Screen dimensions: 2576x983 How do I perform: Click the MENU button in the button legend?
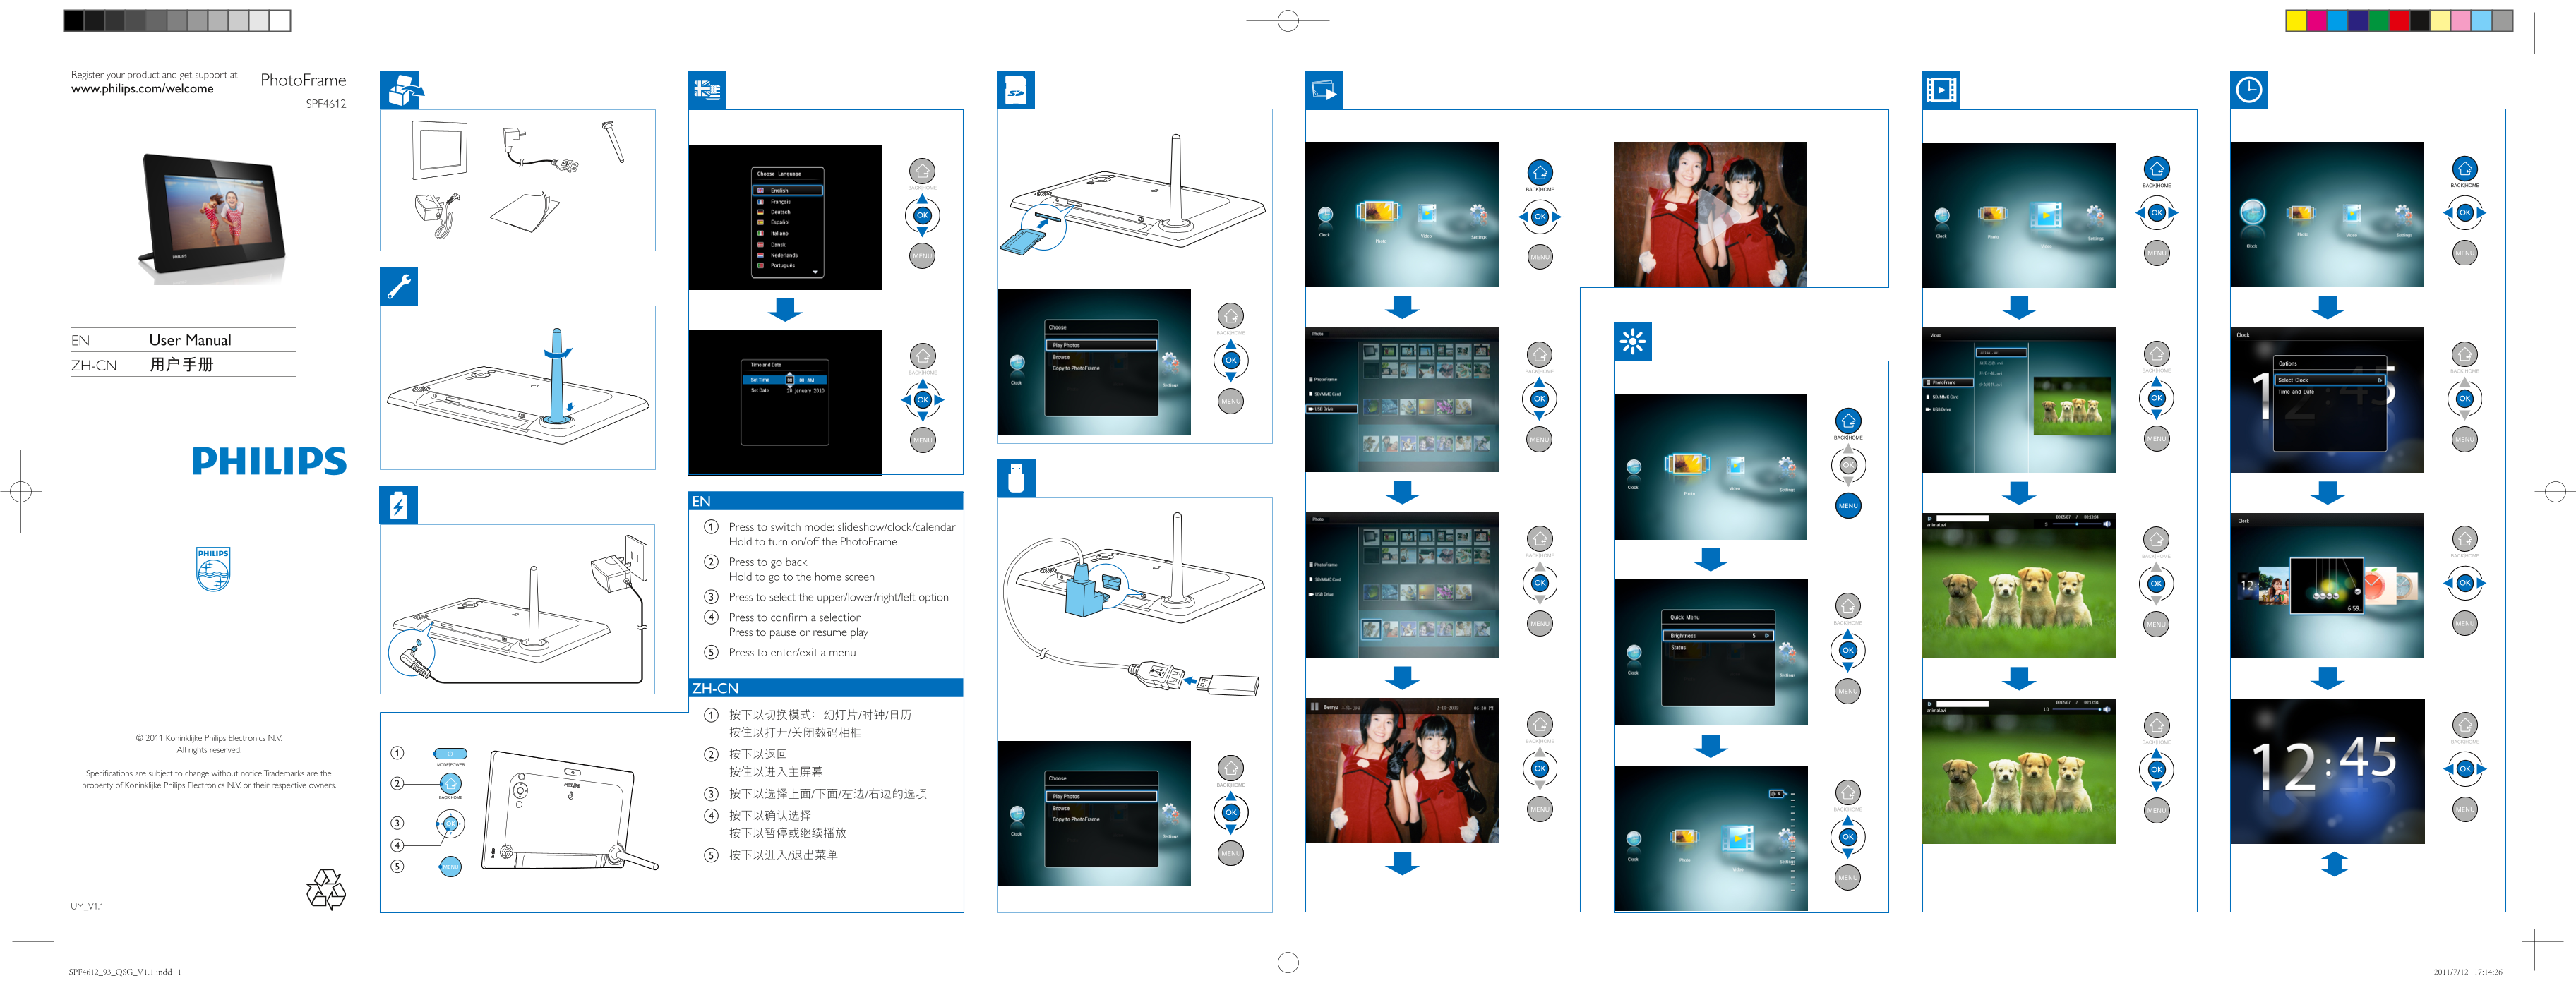pos(451,867)
